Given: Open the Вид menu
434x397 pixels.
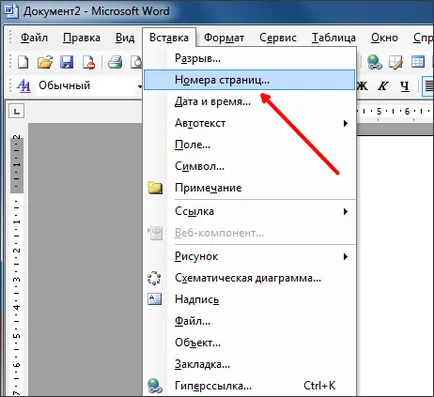Looking at the screenshot, I should tap(125, 38).
